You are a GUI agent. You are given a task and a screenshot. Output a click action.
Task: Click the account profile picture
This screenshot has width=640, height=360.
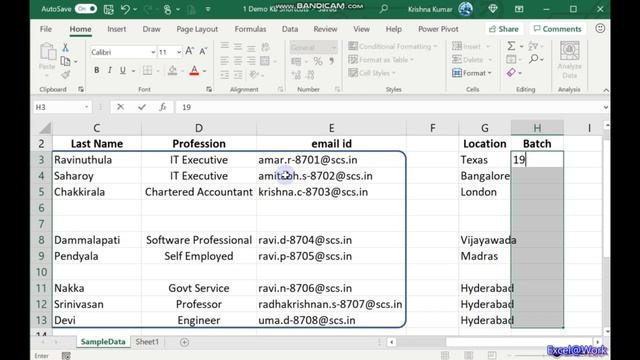465,9
